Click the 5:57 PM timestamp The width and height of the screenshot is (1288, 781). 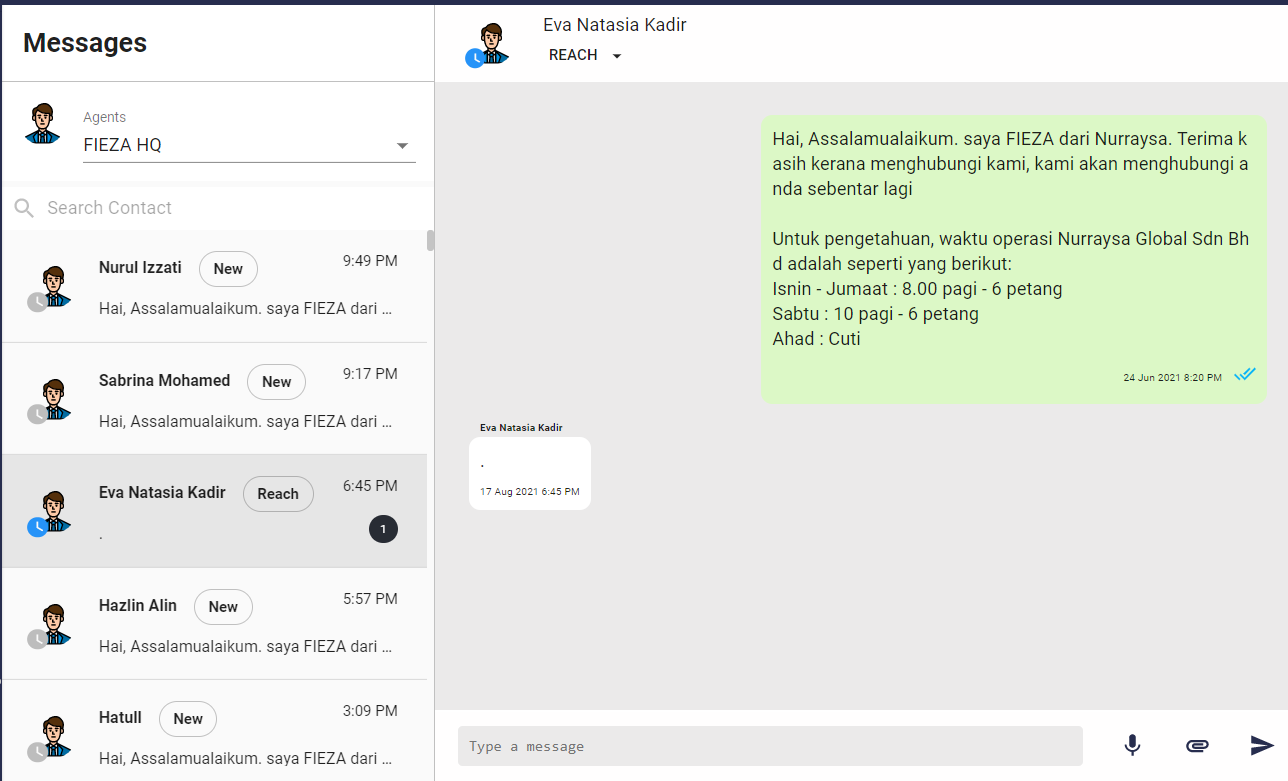coord(370,599)
